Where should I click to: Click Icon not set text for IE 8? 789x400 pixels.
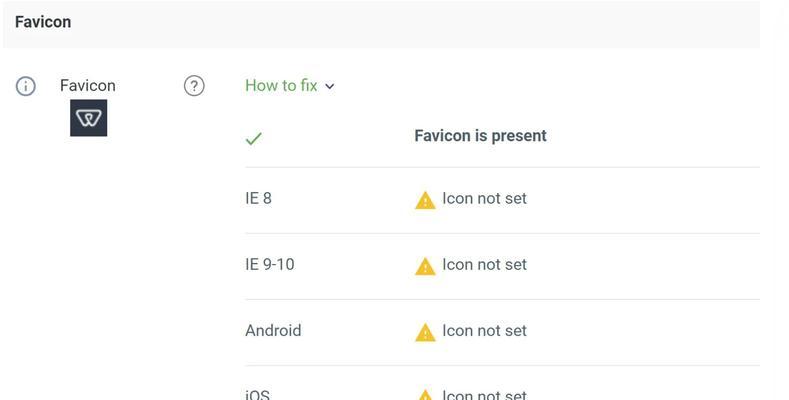point(485,198)
